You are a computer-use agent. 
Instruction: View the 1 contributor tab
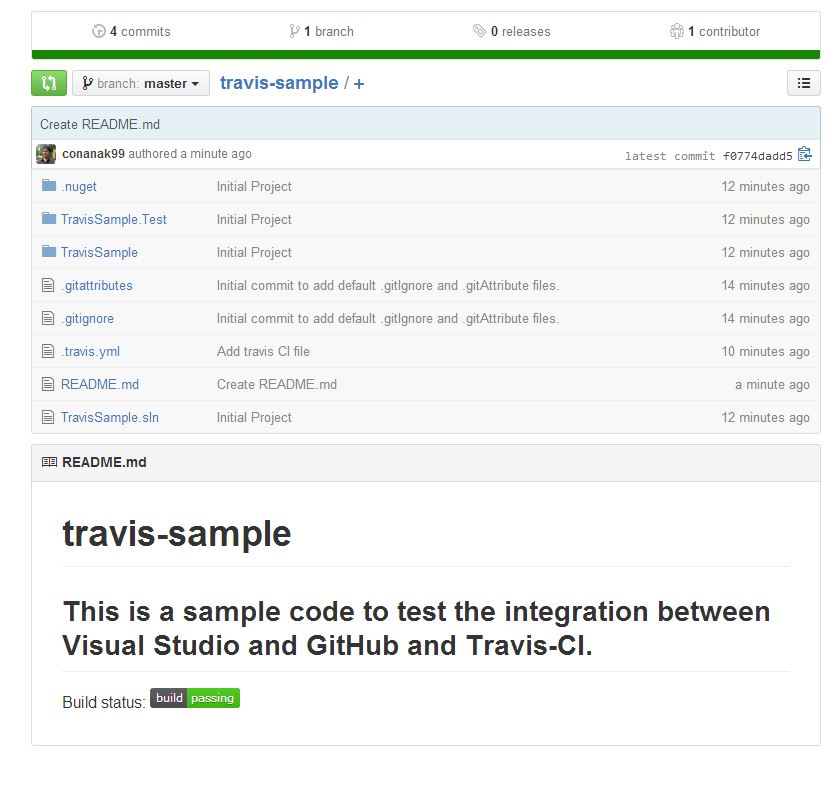click(x=715, y=31)
